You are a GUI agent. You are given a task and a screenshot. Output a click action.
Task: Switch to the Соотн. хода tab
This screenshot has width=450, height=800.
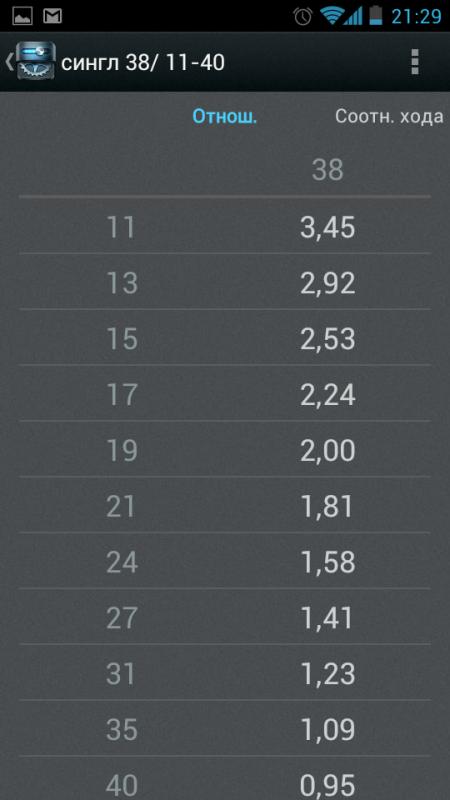pos(389,117)
